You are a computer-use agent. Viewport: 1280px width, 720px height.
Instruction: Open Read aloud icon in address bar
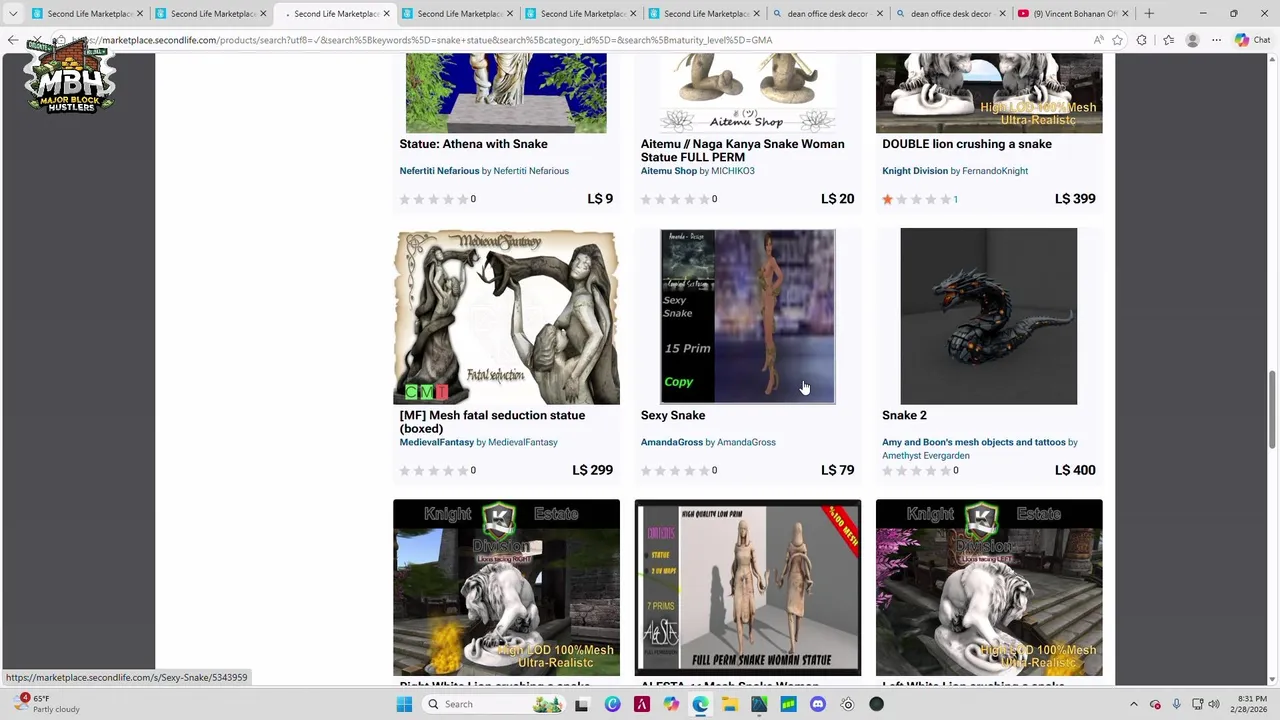pos(1098,40)
